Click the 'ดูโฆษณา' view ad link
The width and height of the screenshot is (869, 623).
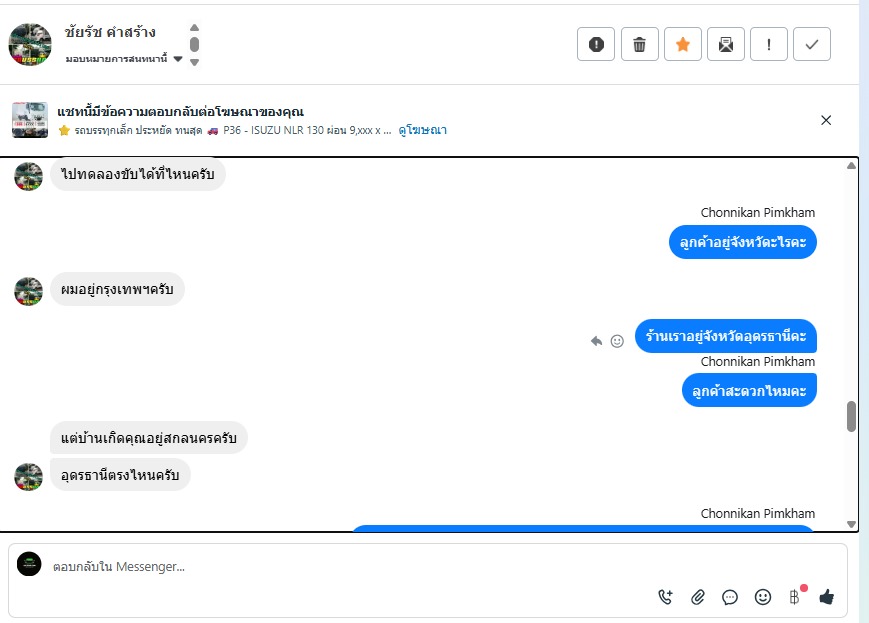tap(422, 130)
